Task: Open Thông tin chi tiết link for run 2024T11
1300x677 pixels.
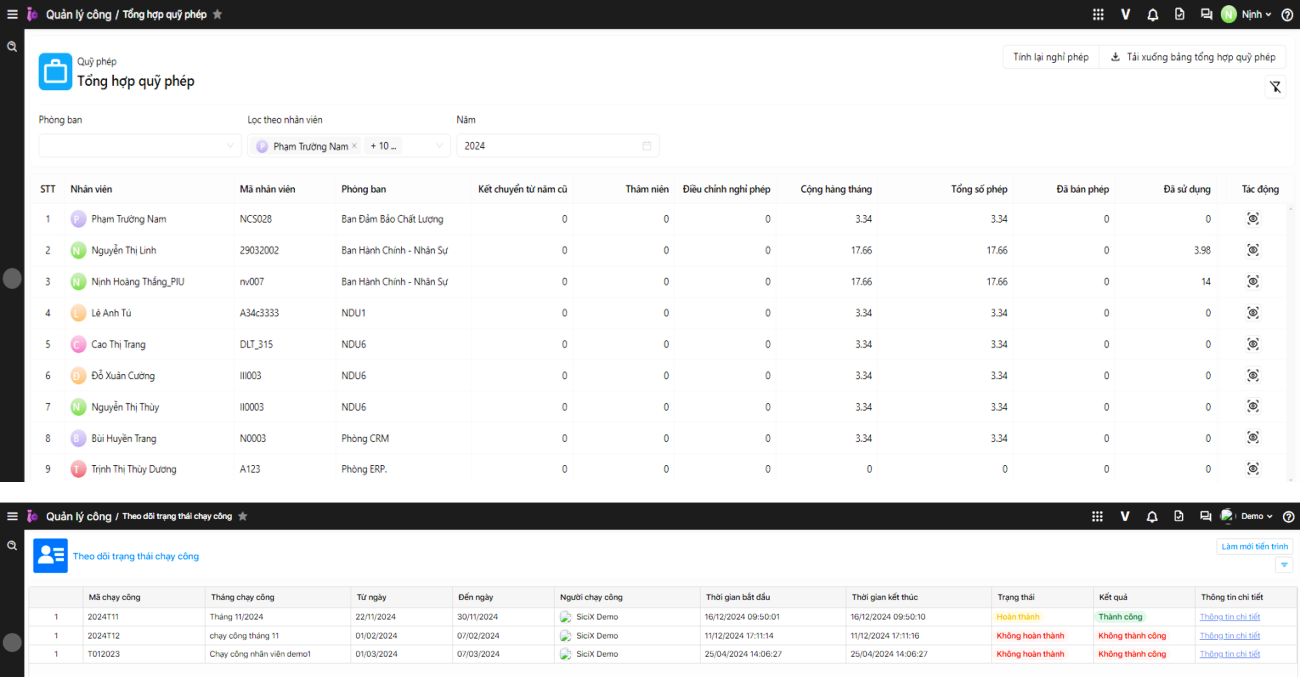Action: tap(1231, 617)
